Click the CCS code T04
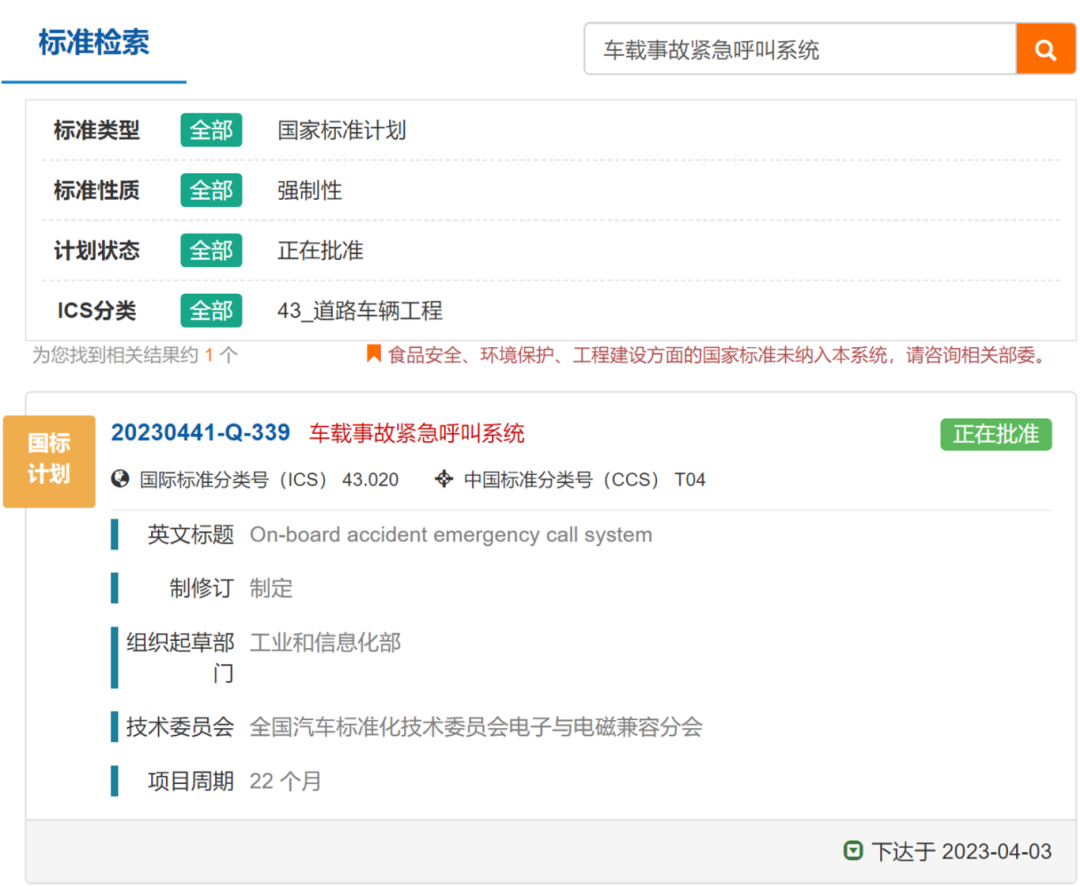 690,480
